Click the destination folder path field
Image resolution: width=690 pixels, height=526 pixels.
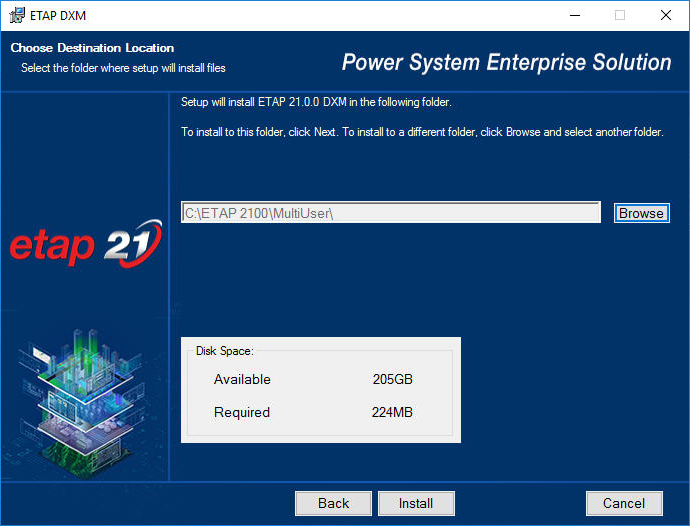[x=391, y=213]
